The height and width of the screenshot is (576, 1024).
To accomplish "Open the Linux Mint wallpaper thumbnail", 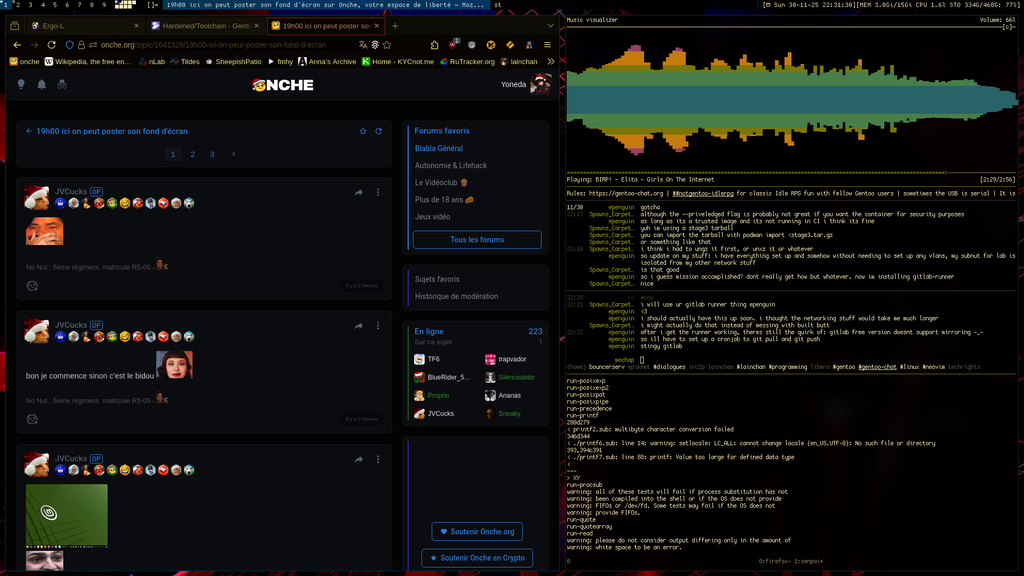I will (66, 515).
